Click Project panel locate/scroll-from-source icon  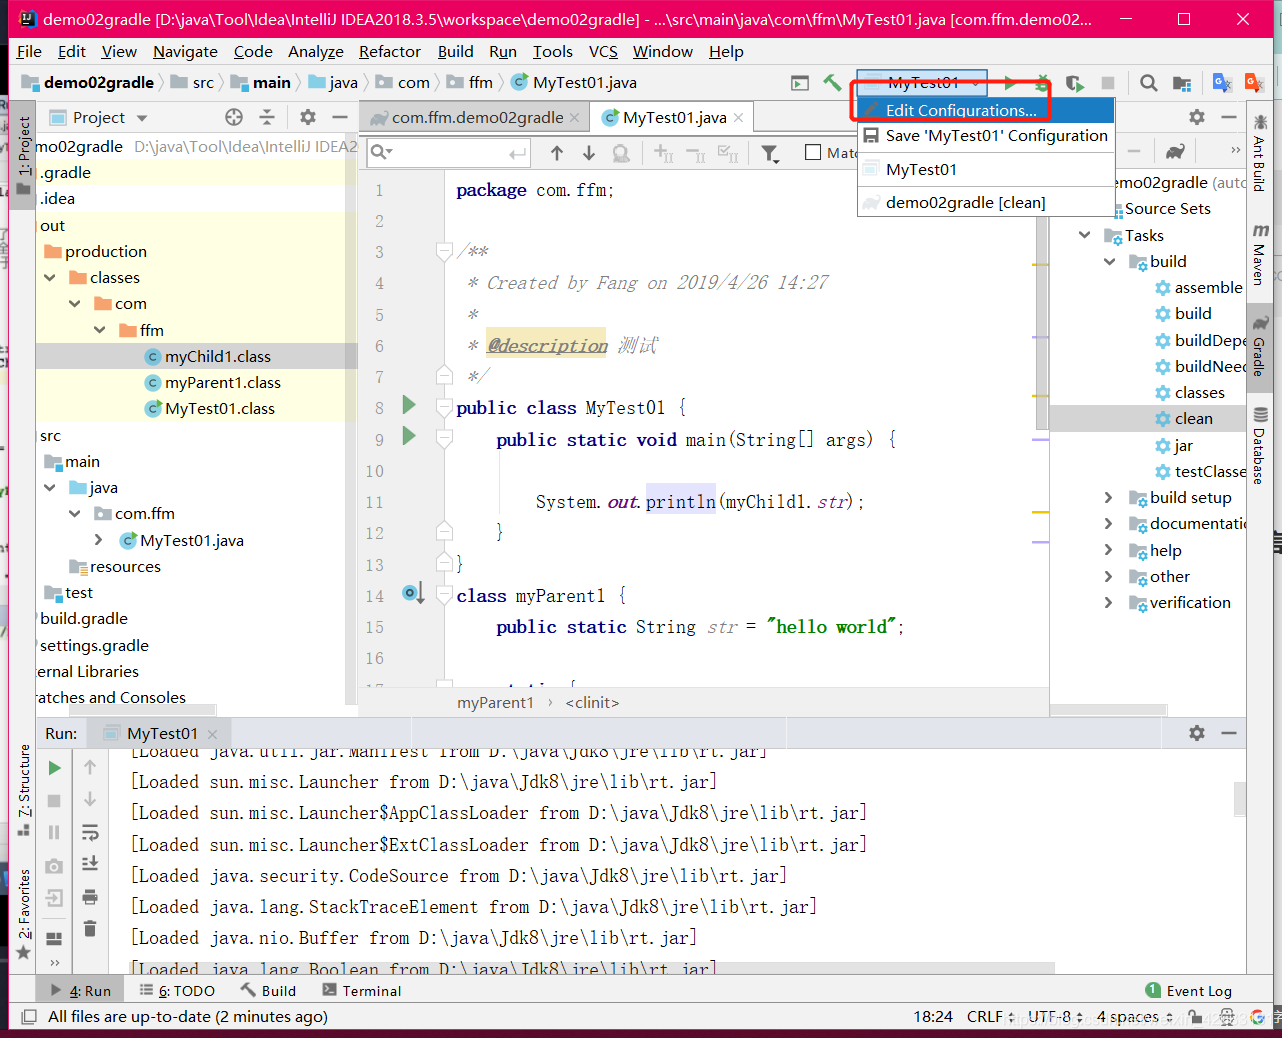coord(234,117)
